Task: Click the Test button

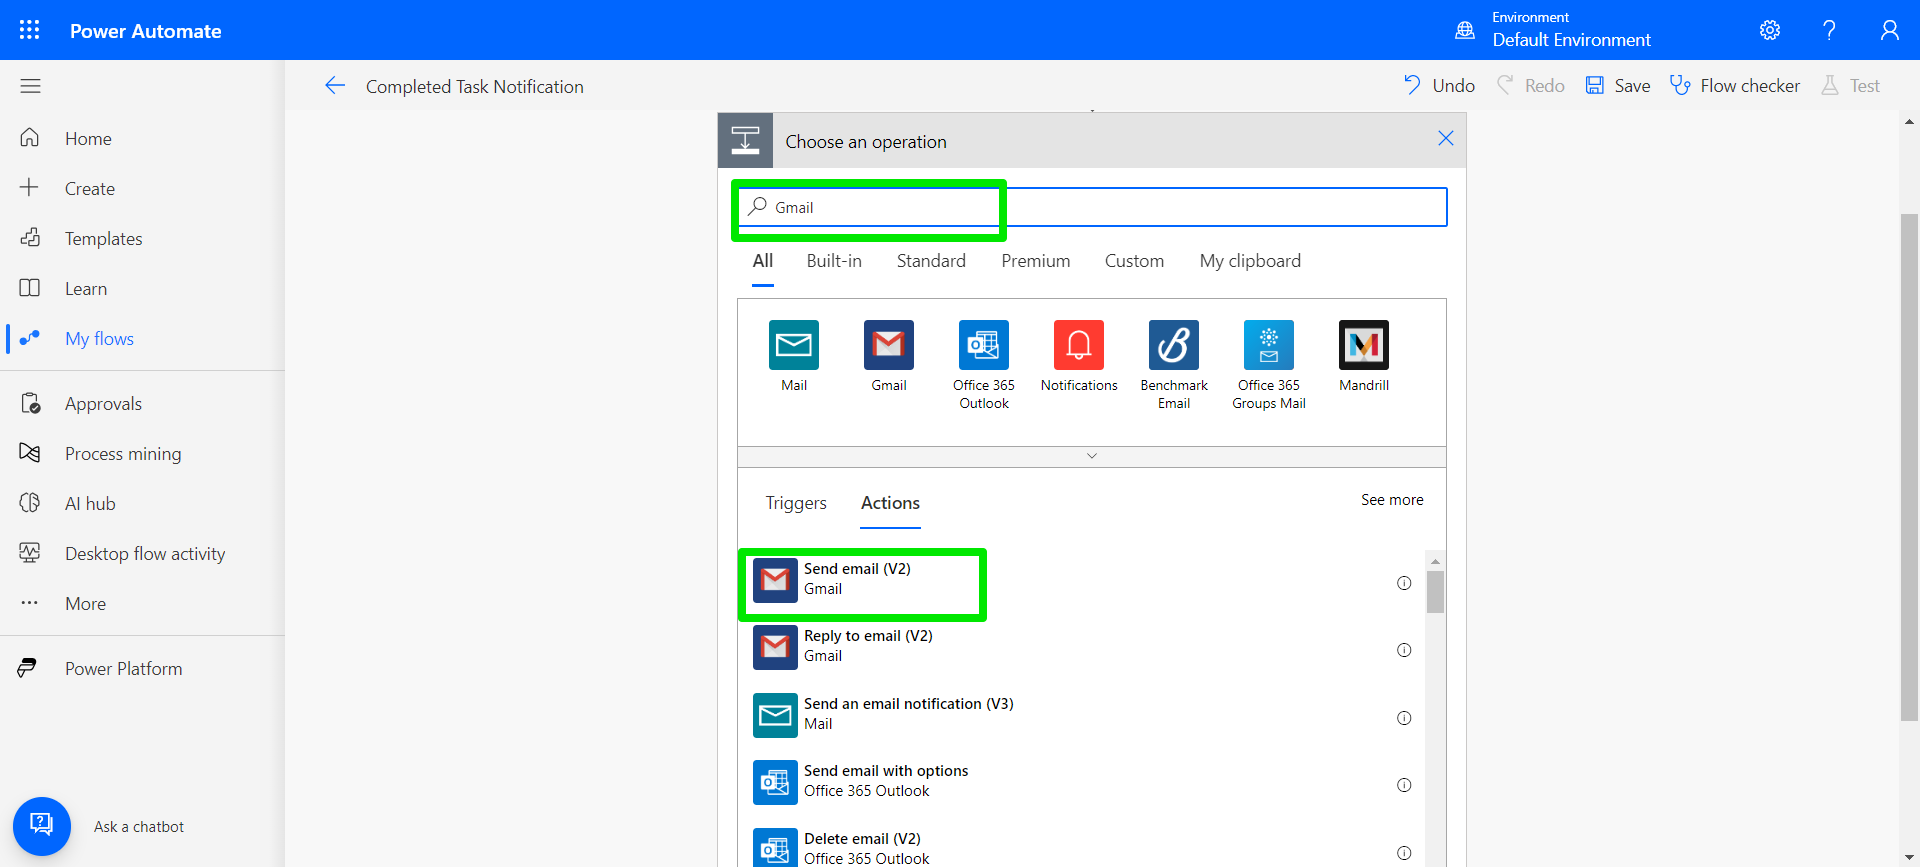Action: click(x=1850, y=86)
